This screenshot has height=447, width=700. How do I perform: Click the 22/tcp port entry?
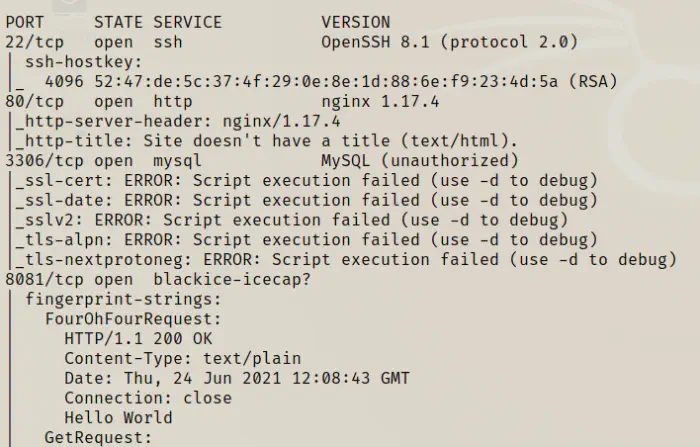click(35, 42)
